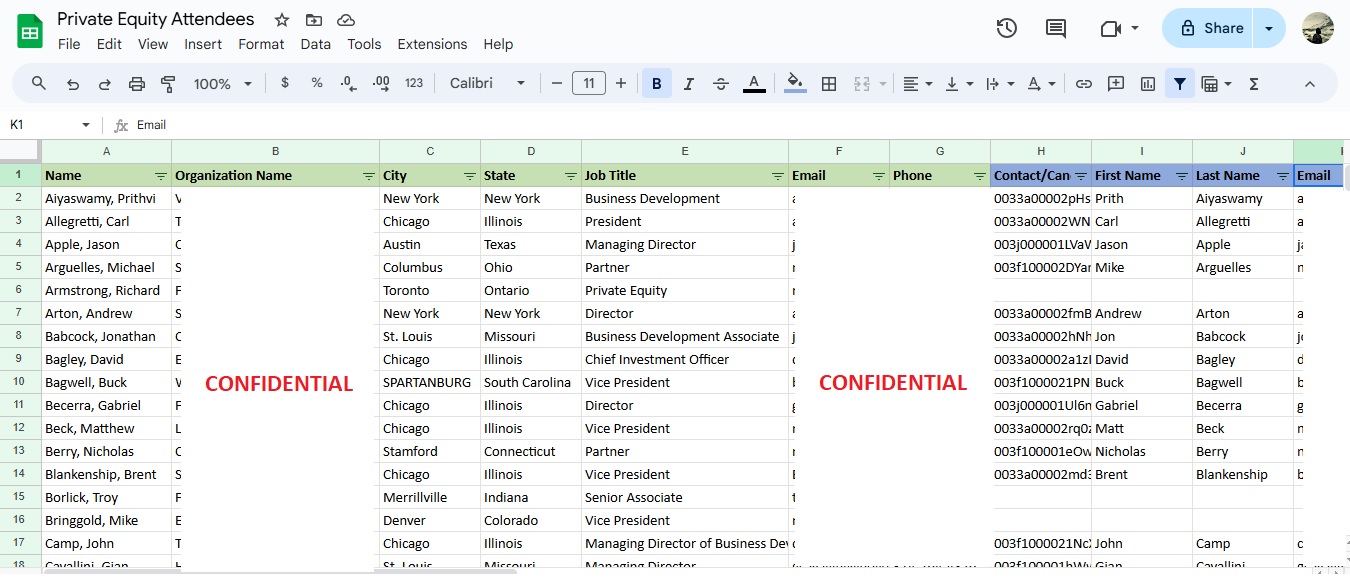Insert a chart
This screenshot has width=1350, height=580.
point(1148,84)
